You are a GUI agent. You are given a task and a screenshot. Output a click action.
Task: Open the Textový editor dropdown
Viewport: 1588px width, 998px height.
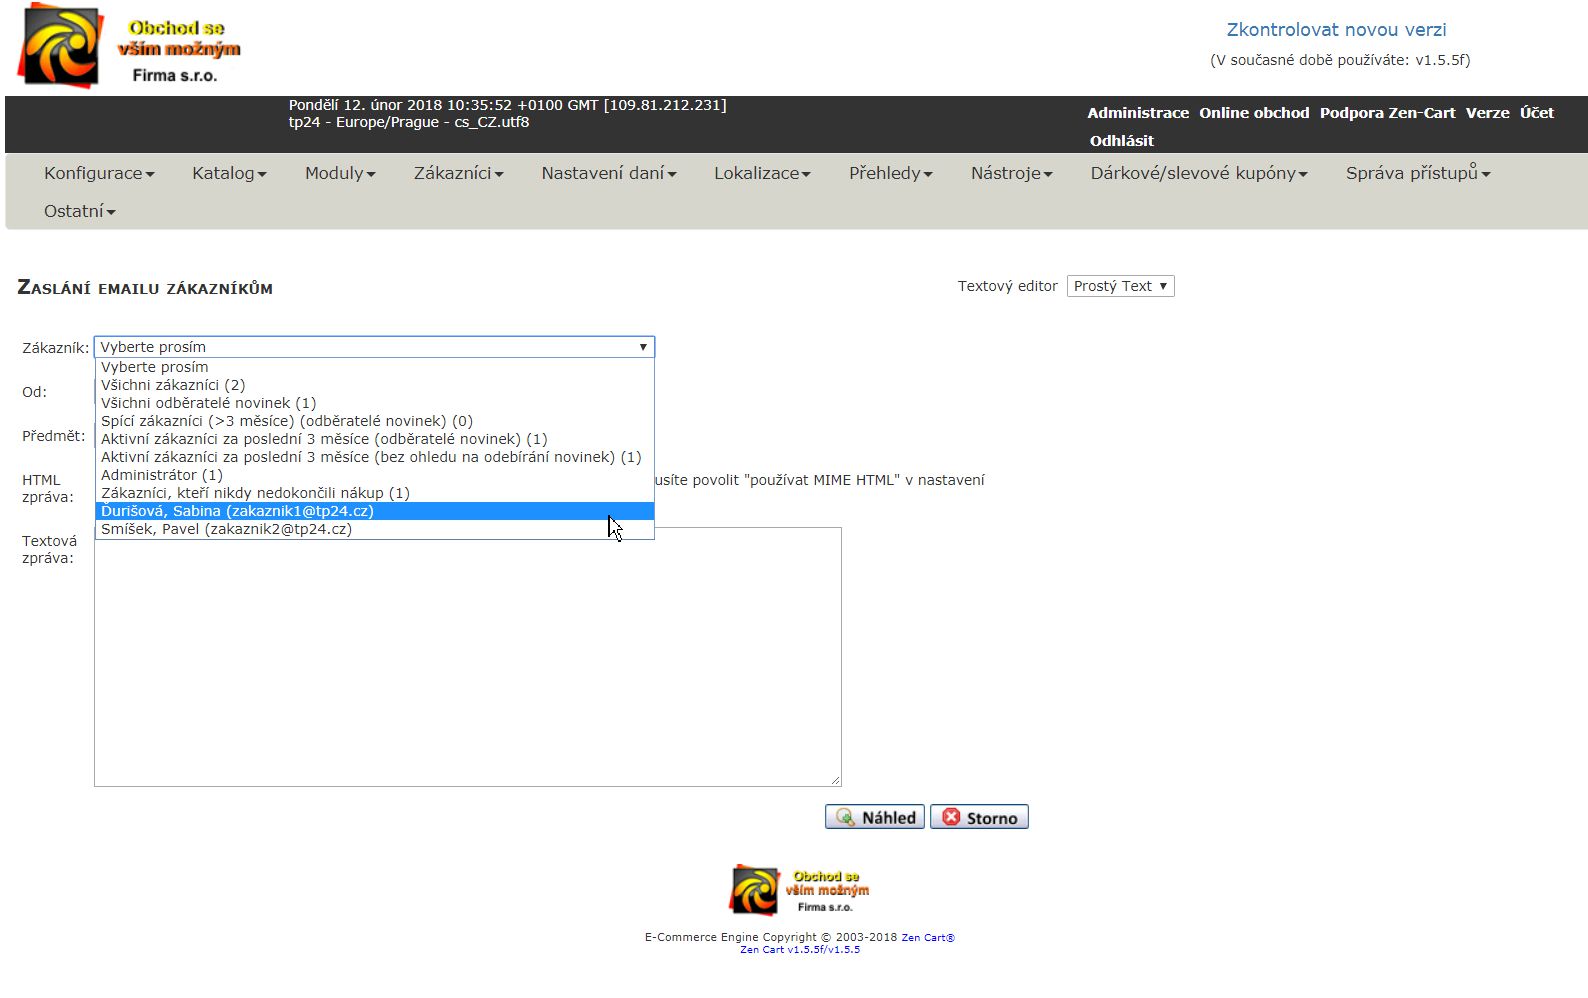coord(1120,286)
